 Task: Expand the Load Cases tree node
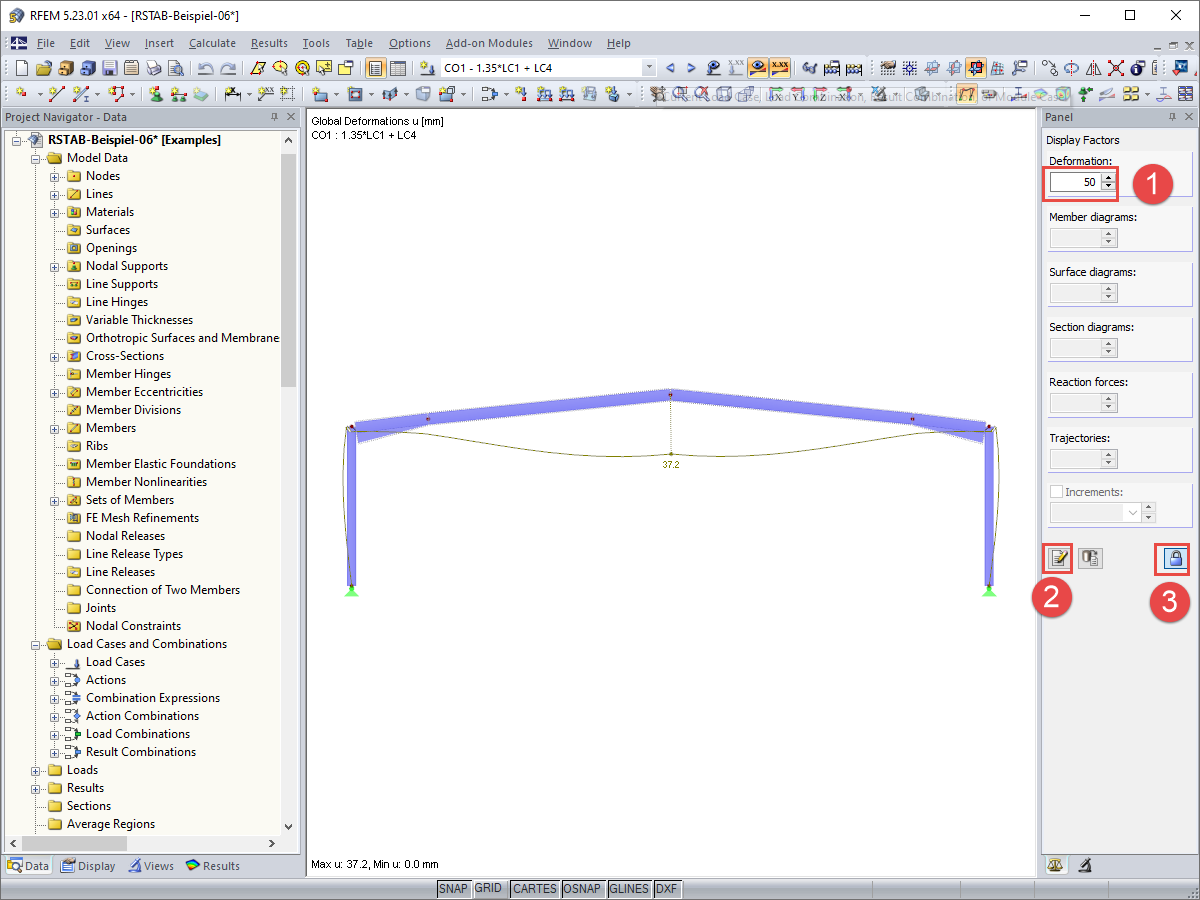55,662
